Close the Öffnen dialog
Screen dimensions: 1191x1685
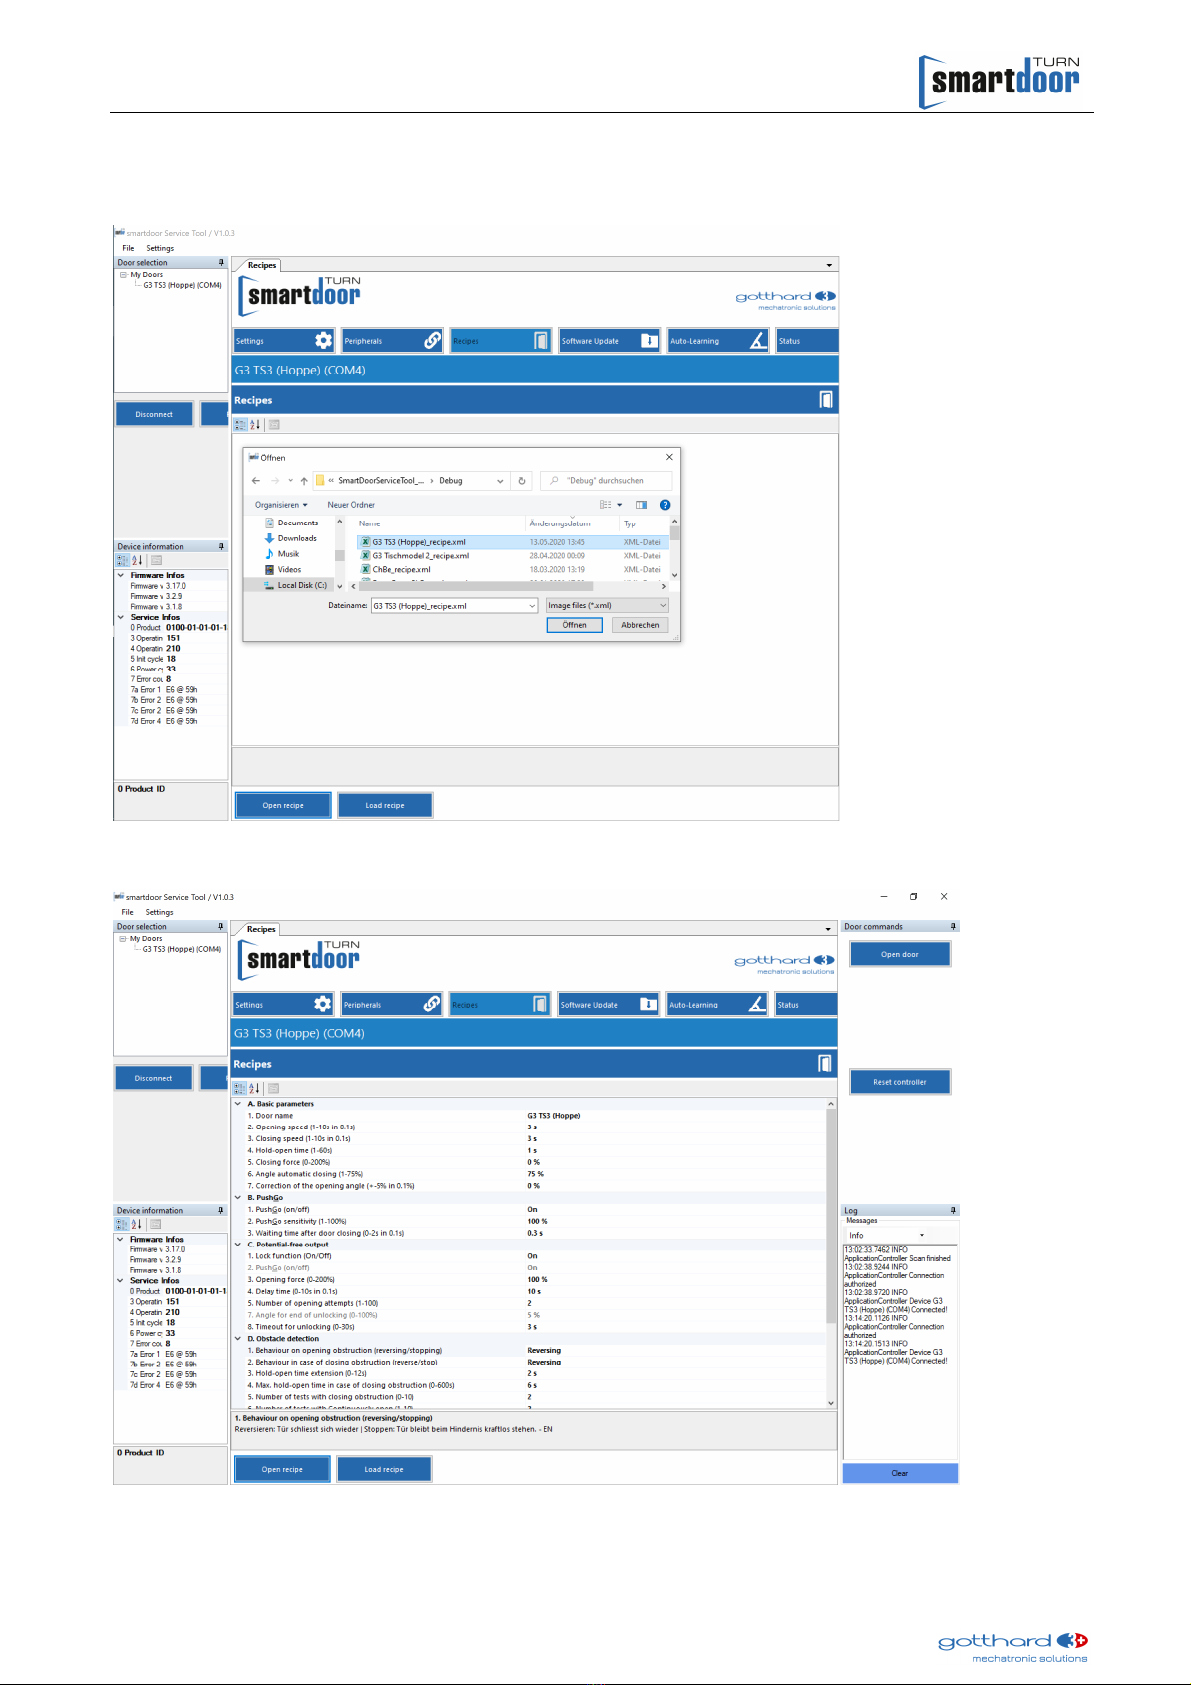click(x=670, y=457)
